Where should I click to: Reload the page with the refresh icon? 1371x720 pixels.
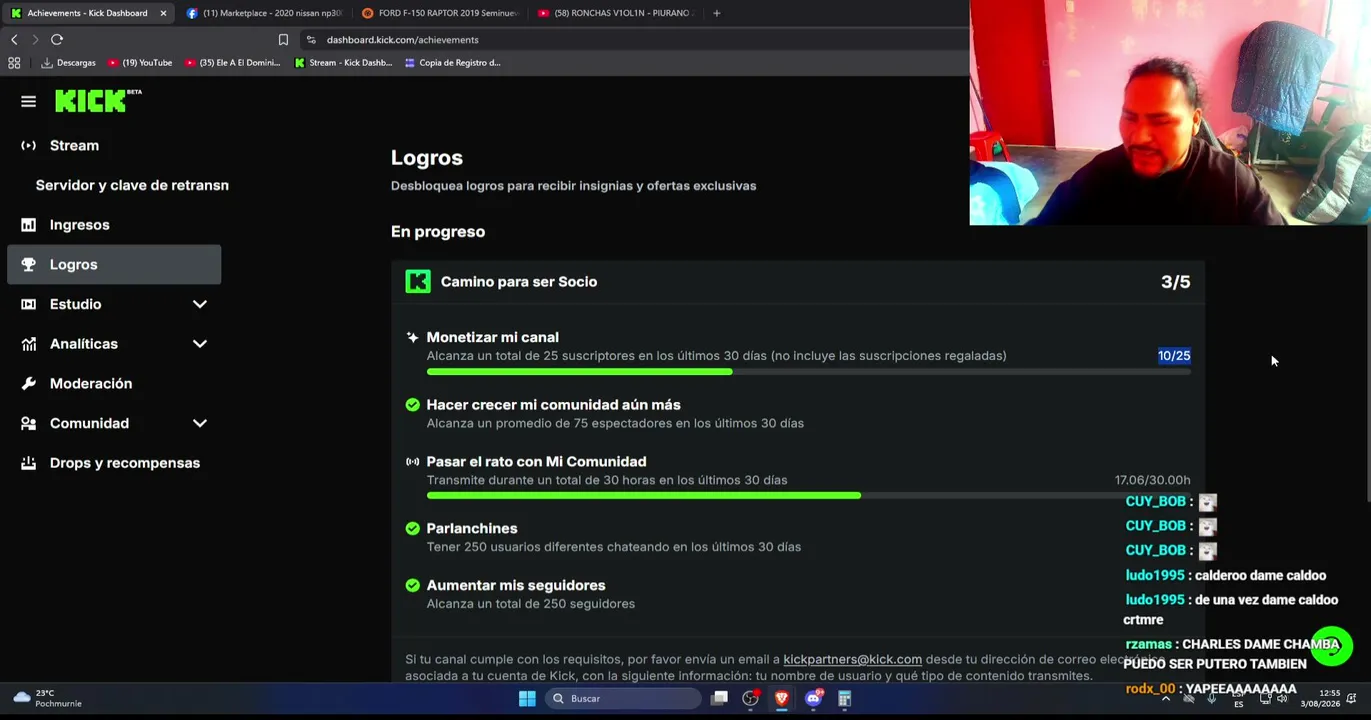click(57, 40)
